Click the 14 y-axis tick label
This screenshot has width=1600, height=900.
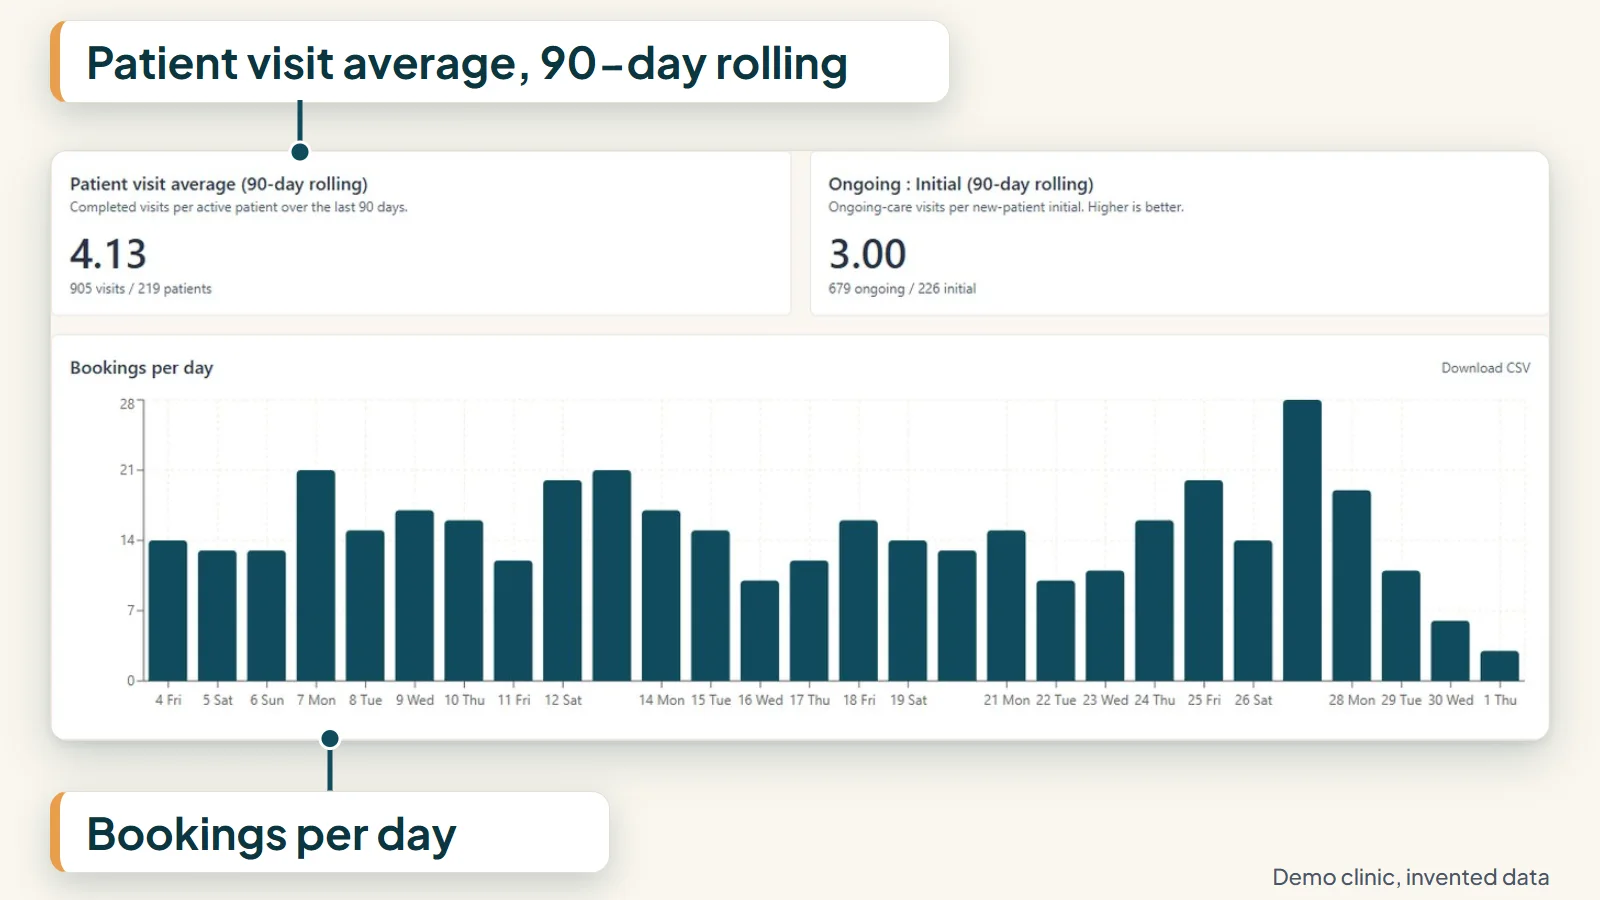click(x=127, y=540)
